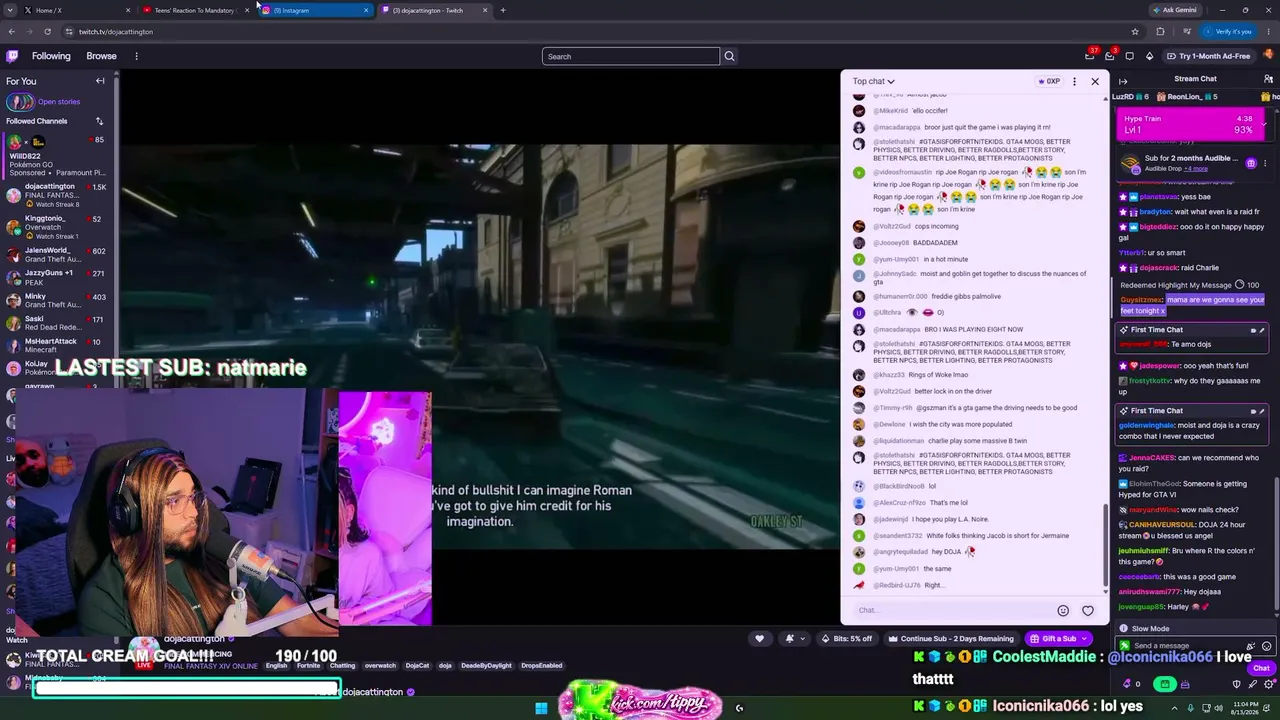This screenshot has width=1280, height=720.
Task: Open the Prime loot crown icon with 37 badge
Action: pyautogui.click(x=1090, y=56)
